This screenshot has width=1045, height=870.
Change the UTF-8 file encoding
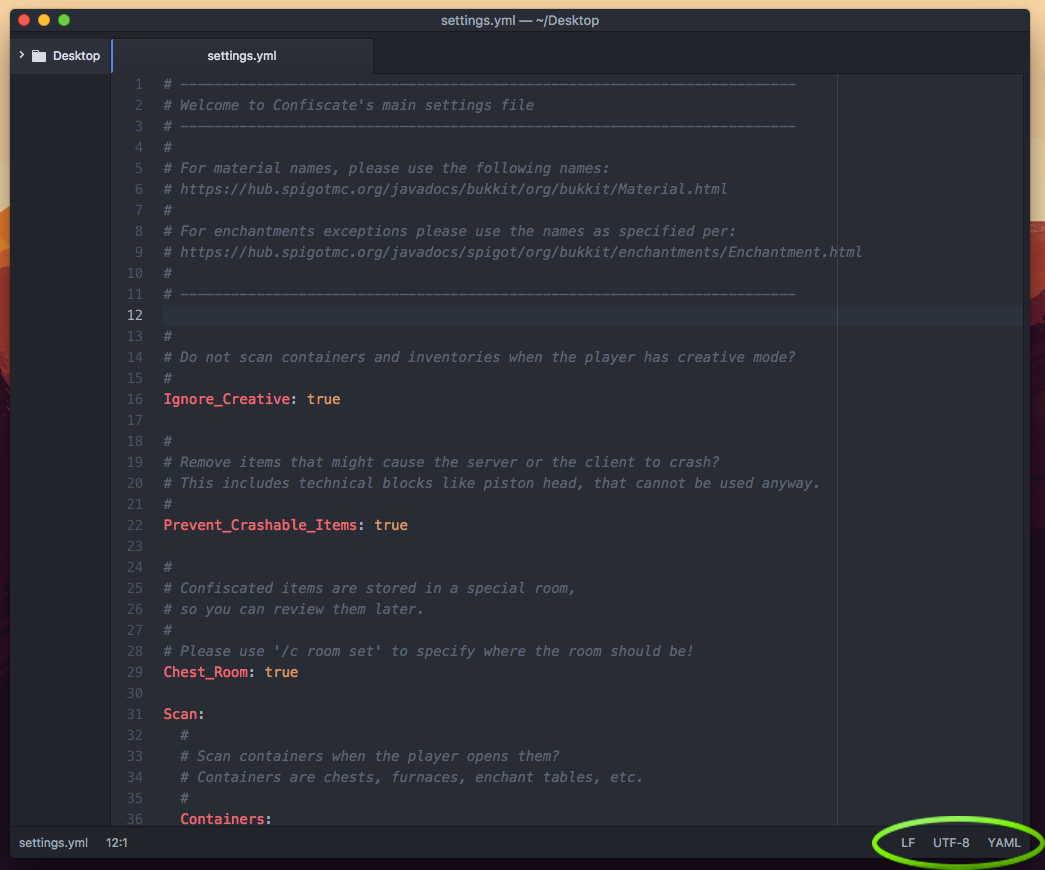(x=951, y=843)
